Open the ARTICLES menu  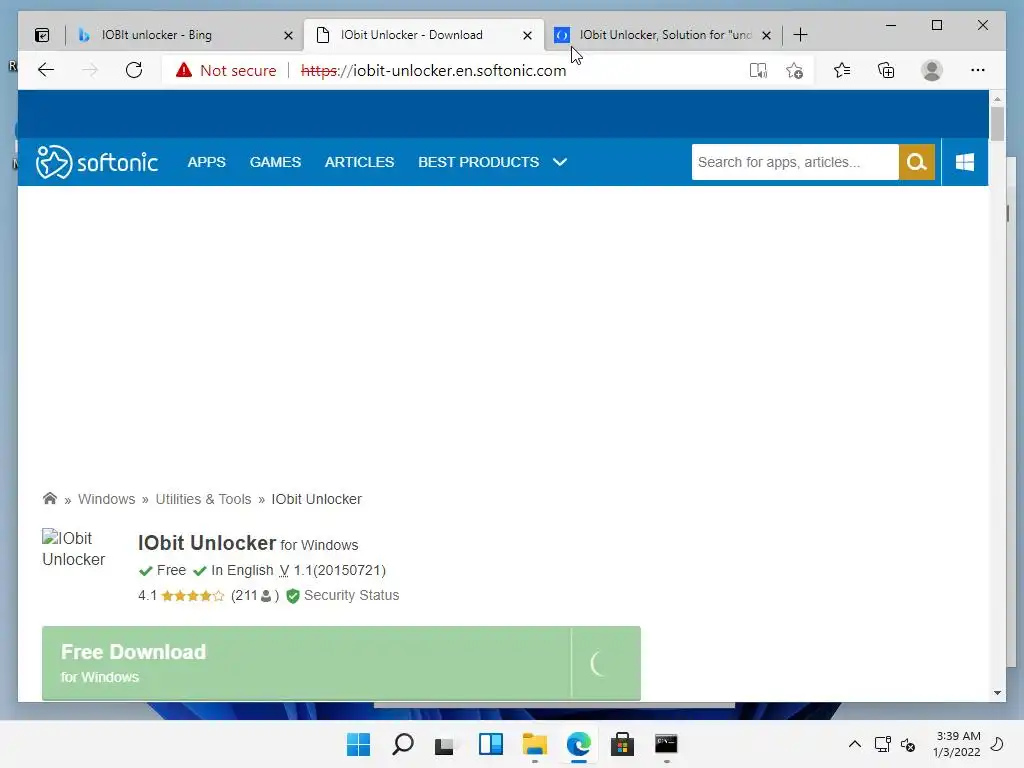[x=359, y=162]
